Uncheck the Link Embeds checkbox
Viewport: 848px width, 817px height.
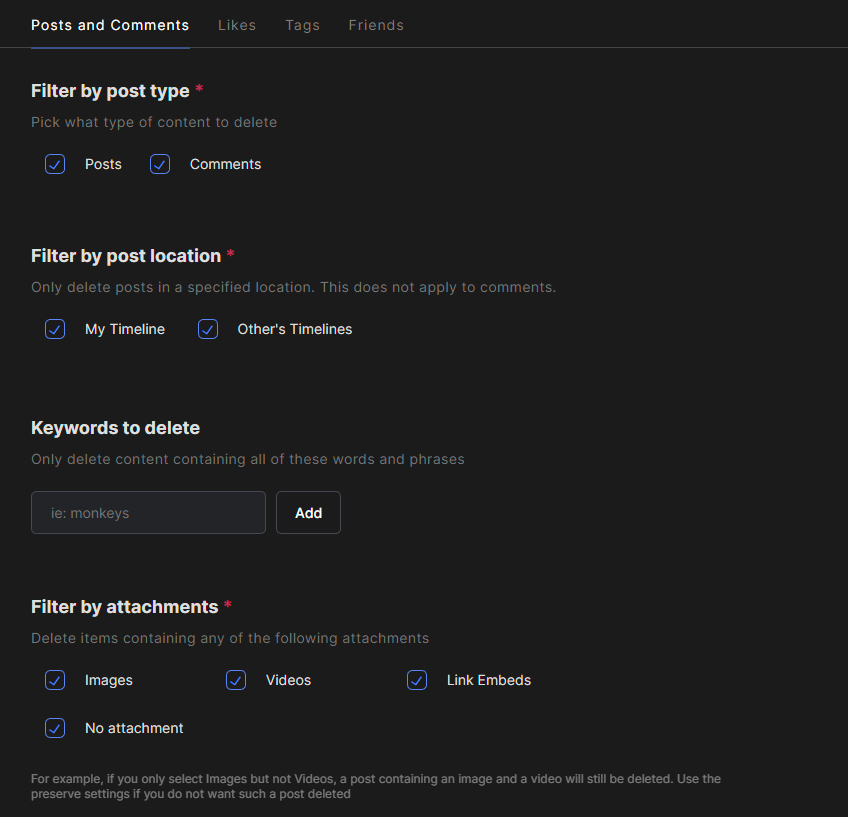[417, 680]
